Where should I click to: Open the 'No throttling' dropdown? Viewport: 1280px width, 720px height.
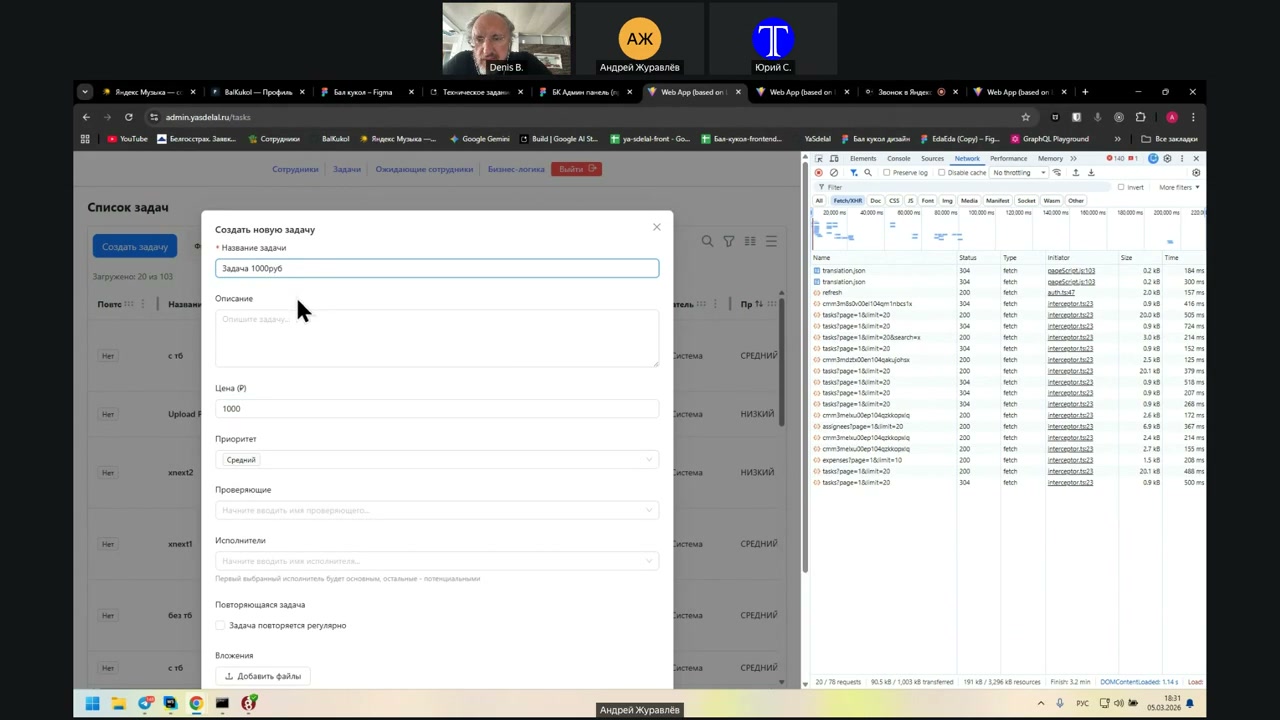[1016, 173]
